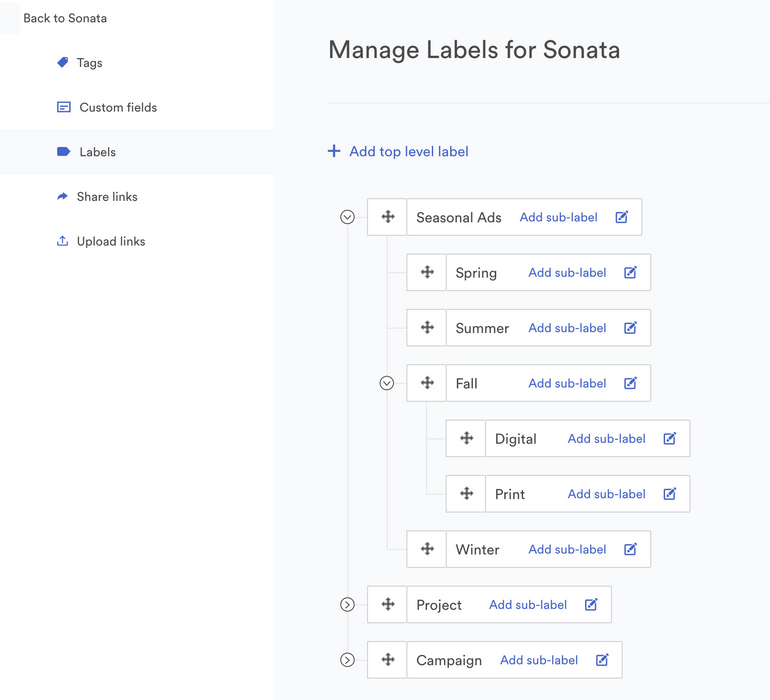Image resolution: width=770 pixels, height=700 pixels.
Task: Click the move handle for Seasonal Ads
Action: point(388,217)
